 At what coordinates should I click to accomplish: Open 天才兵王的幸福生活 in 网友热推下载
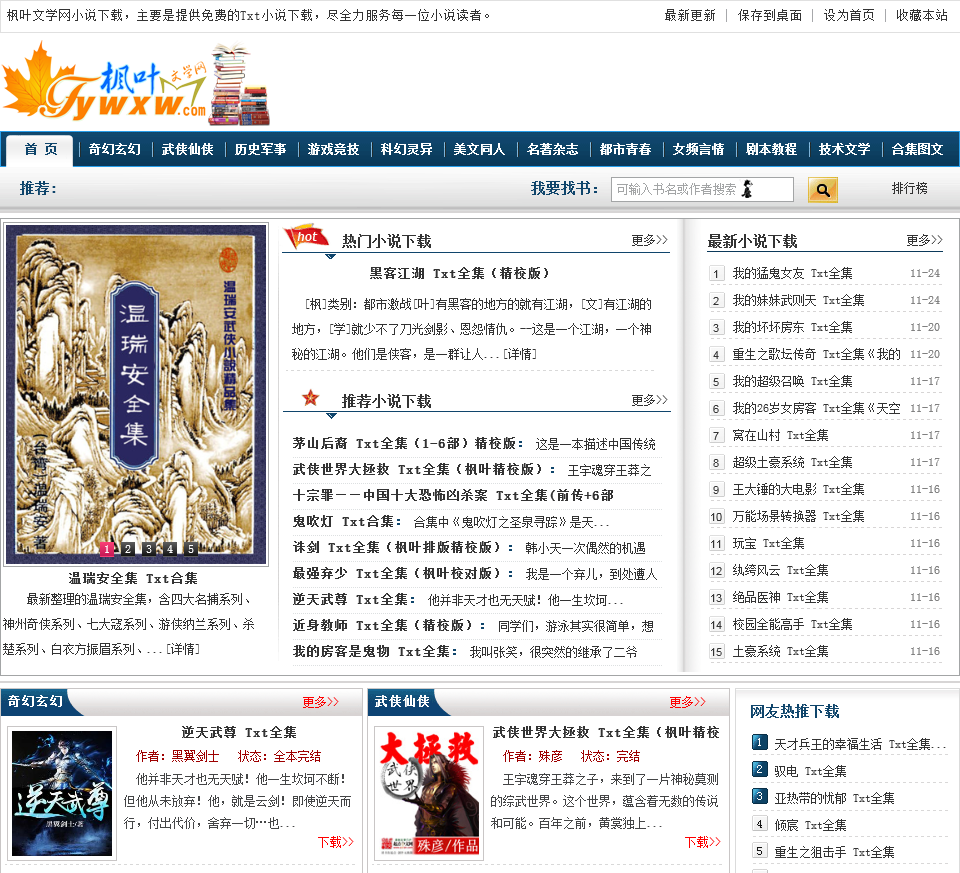tap(860, 744)
